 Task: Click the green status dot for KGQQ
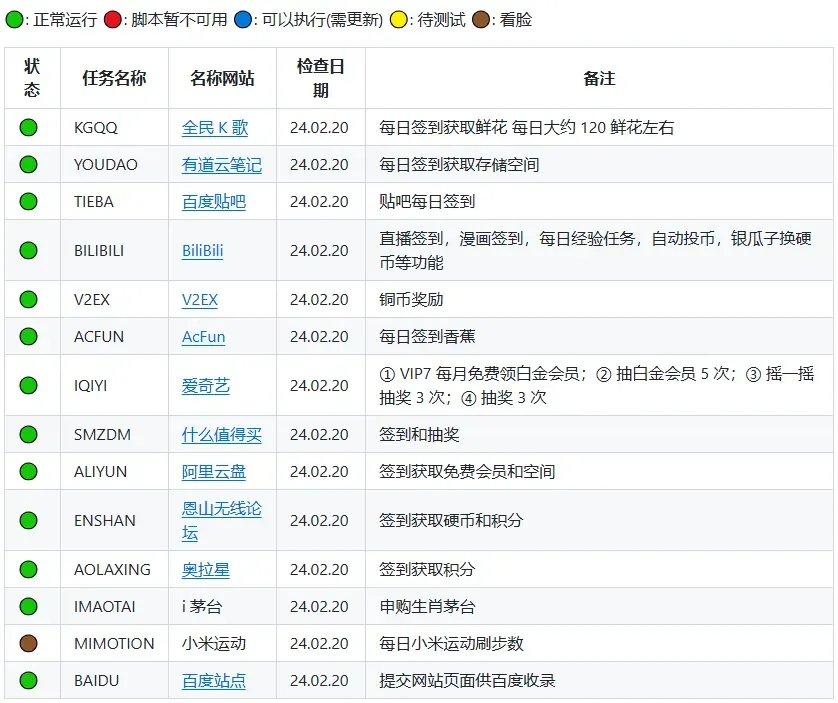[30, 127]
